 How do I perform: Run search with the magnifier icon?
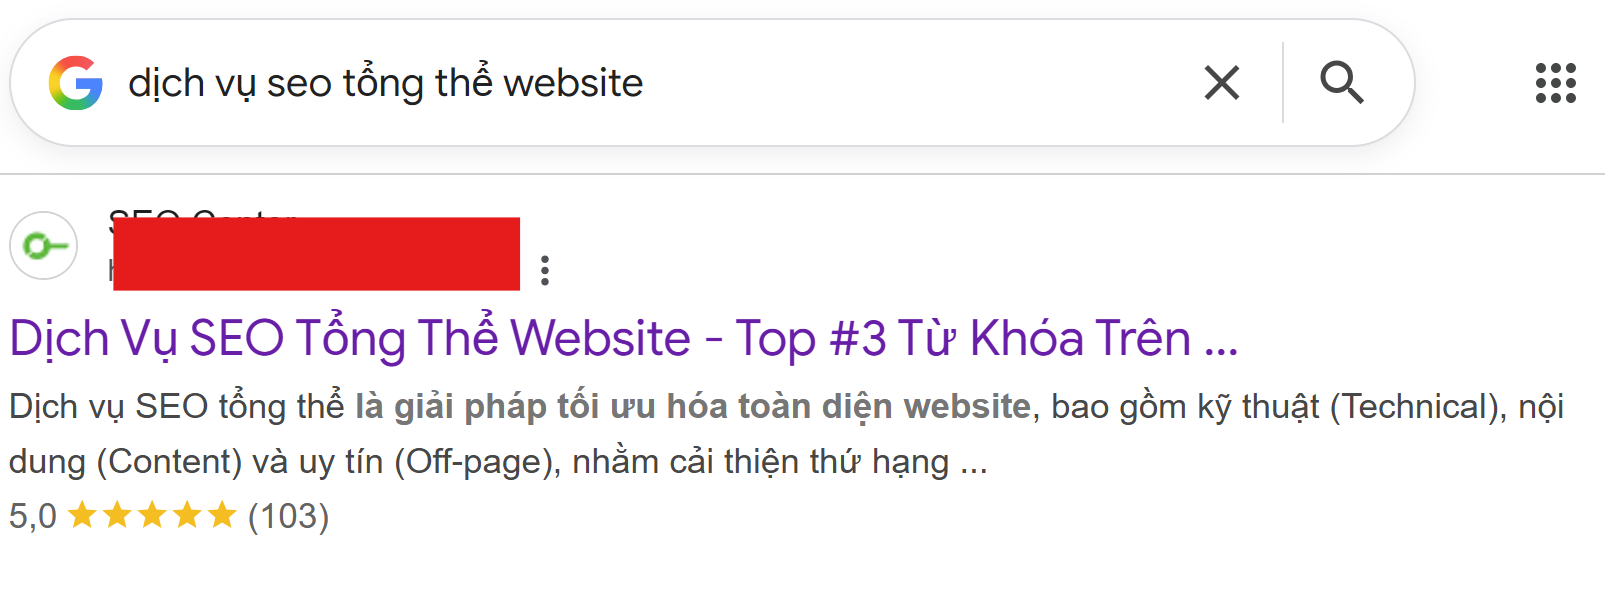[1342, 83]
